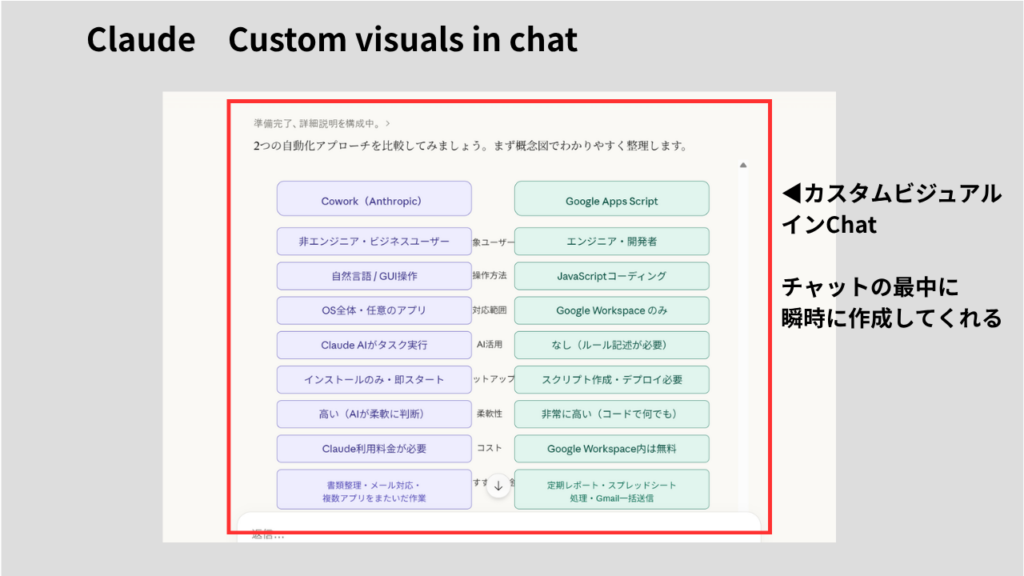Screen dimensions: 1024x576
Task: Select the Claude AIがタスク実行 box
Action: (373, 345)
